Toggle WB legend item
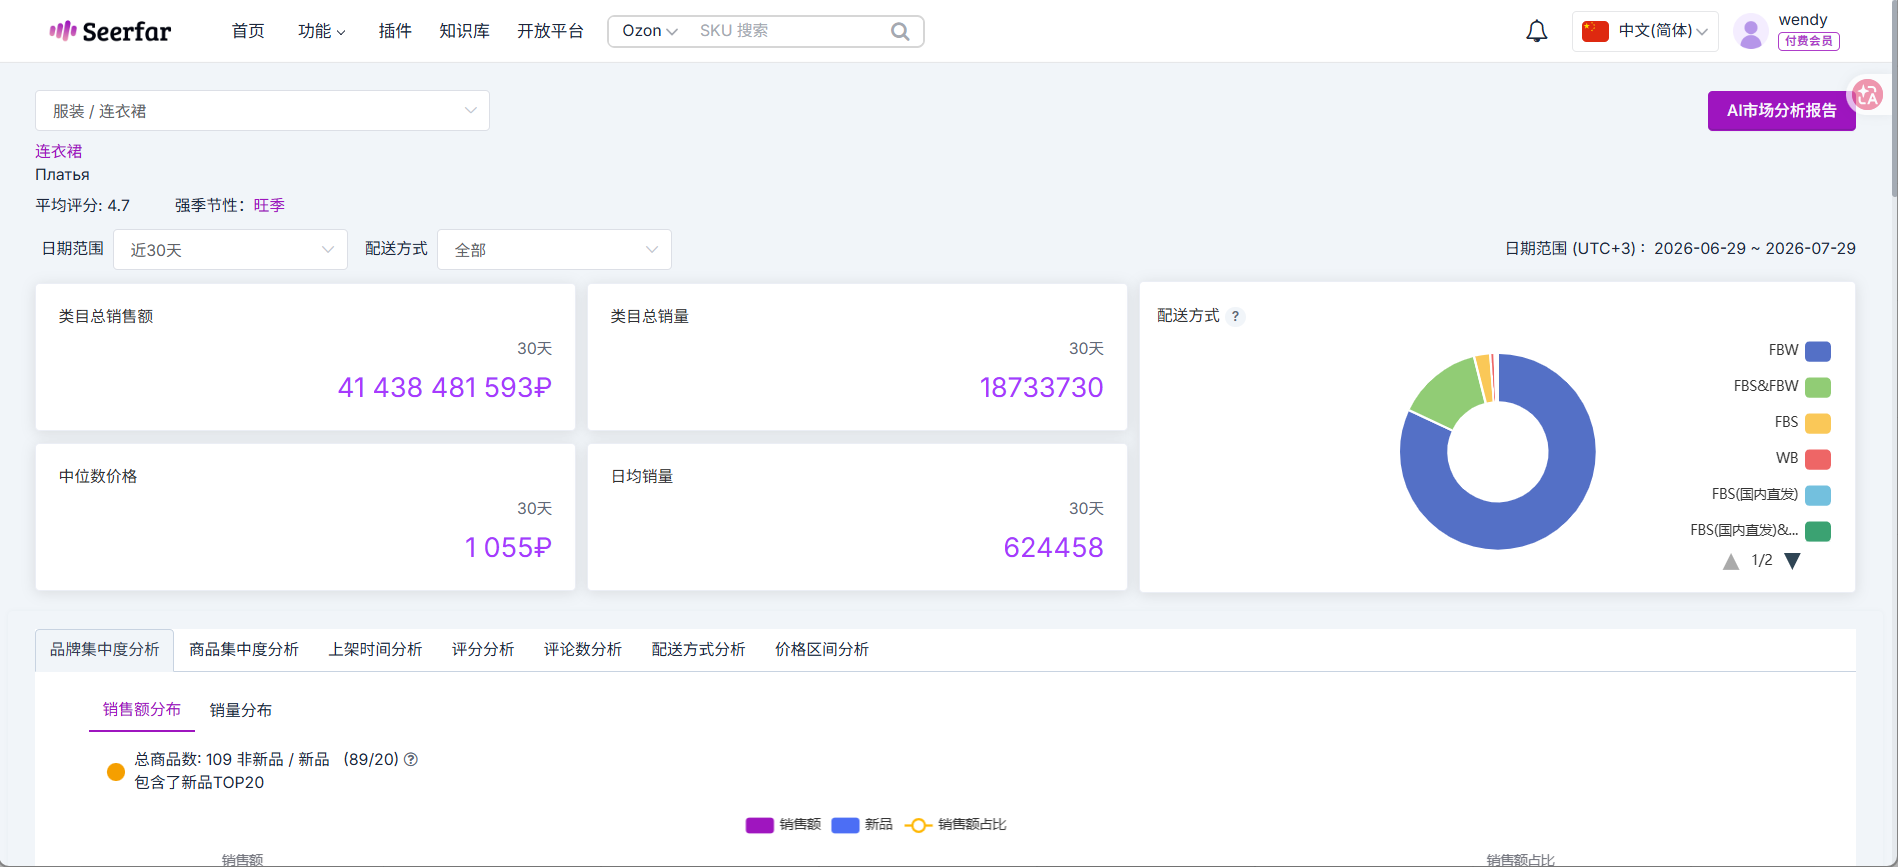This screenshot has height=867, width=1898. pyautogui.click(x=1803, y=459)
